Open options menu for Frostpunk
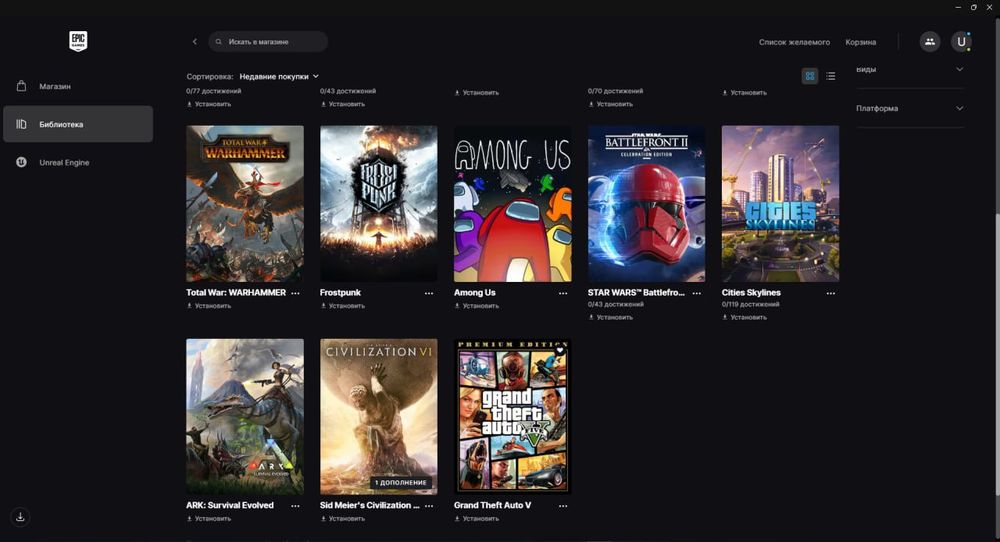 (429, 293)
